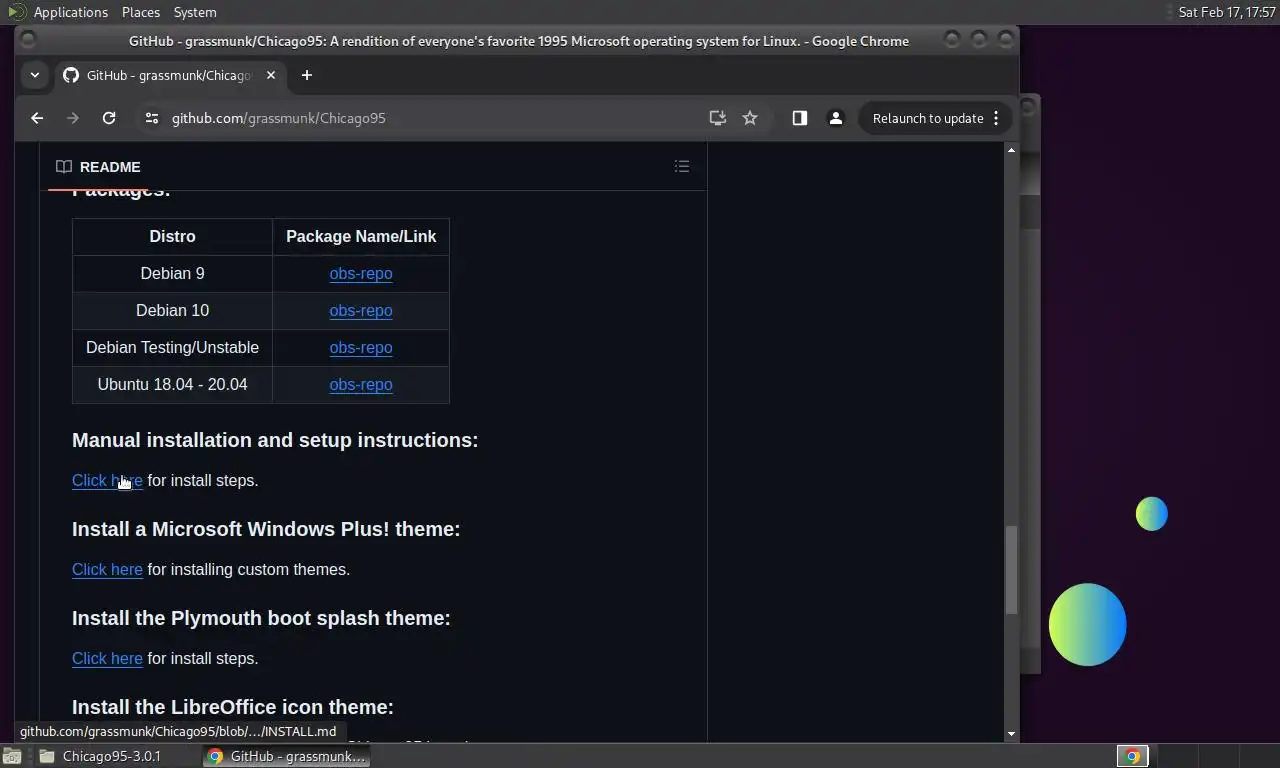Open the obs-repo link for Debian 10
The image size is (1280, 768).
(361, 310)
